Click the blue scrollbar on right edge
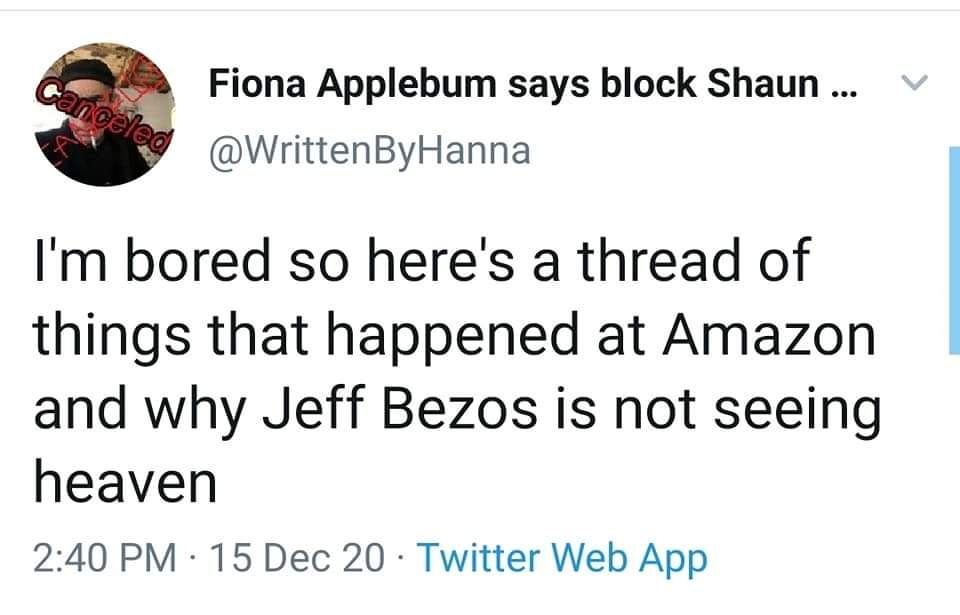This screenshot has width=960, height=615. (953, 250)
